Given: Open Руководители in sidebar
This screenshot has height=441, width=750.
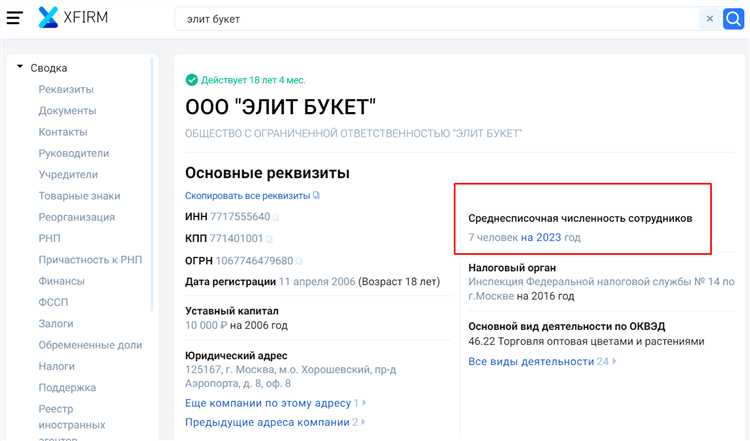Looking at the screenshot, I should [74, 154].
